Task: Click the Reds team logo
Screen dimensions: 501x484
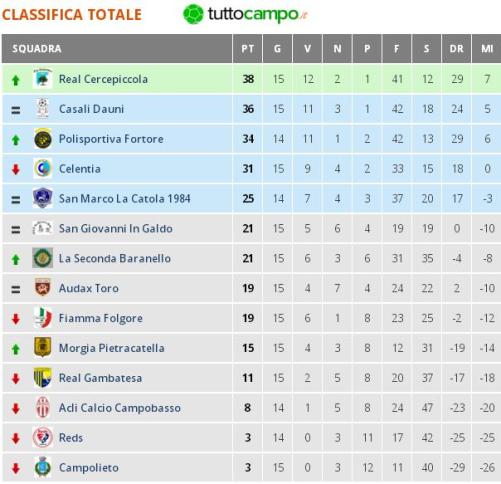Action: coord(43,437)
